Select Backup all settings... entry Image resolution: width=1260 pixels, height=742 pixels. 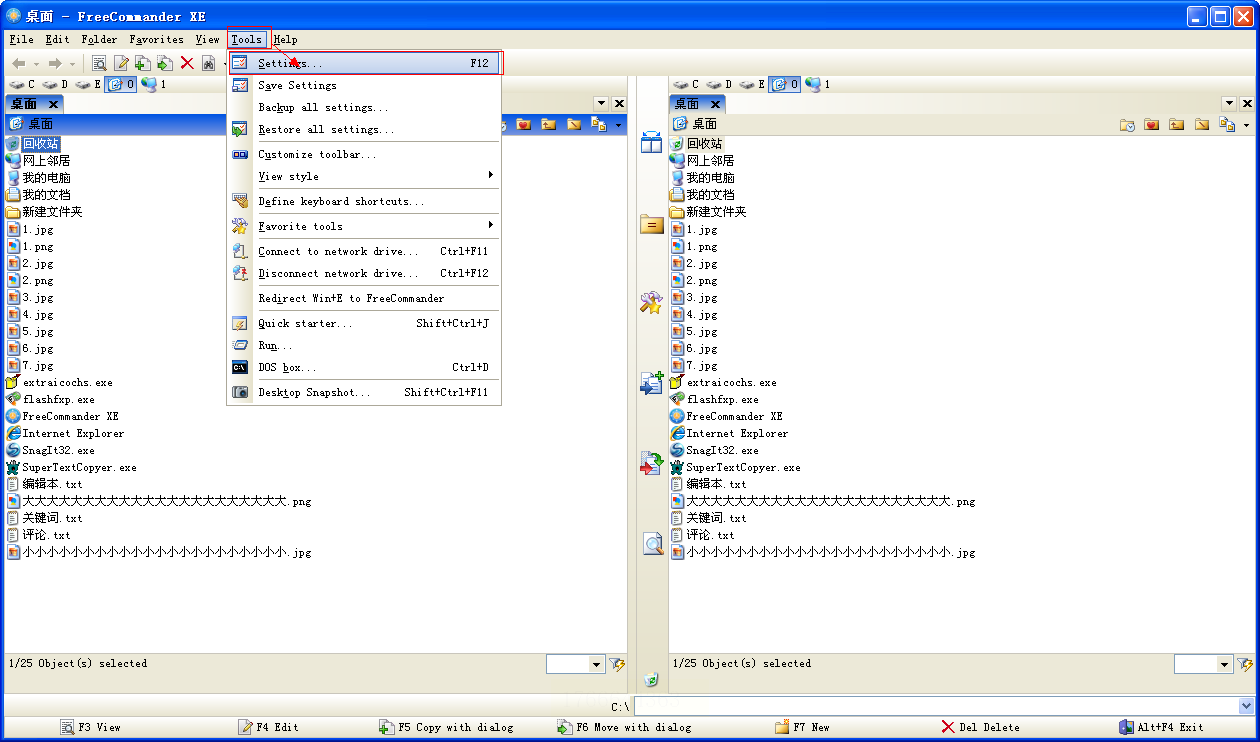click(364, 107)
